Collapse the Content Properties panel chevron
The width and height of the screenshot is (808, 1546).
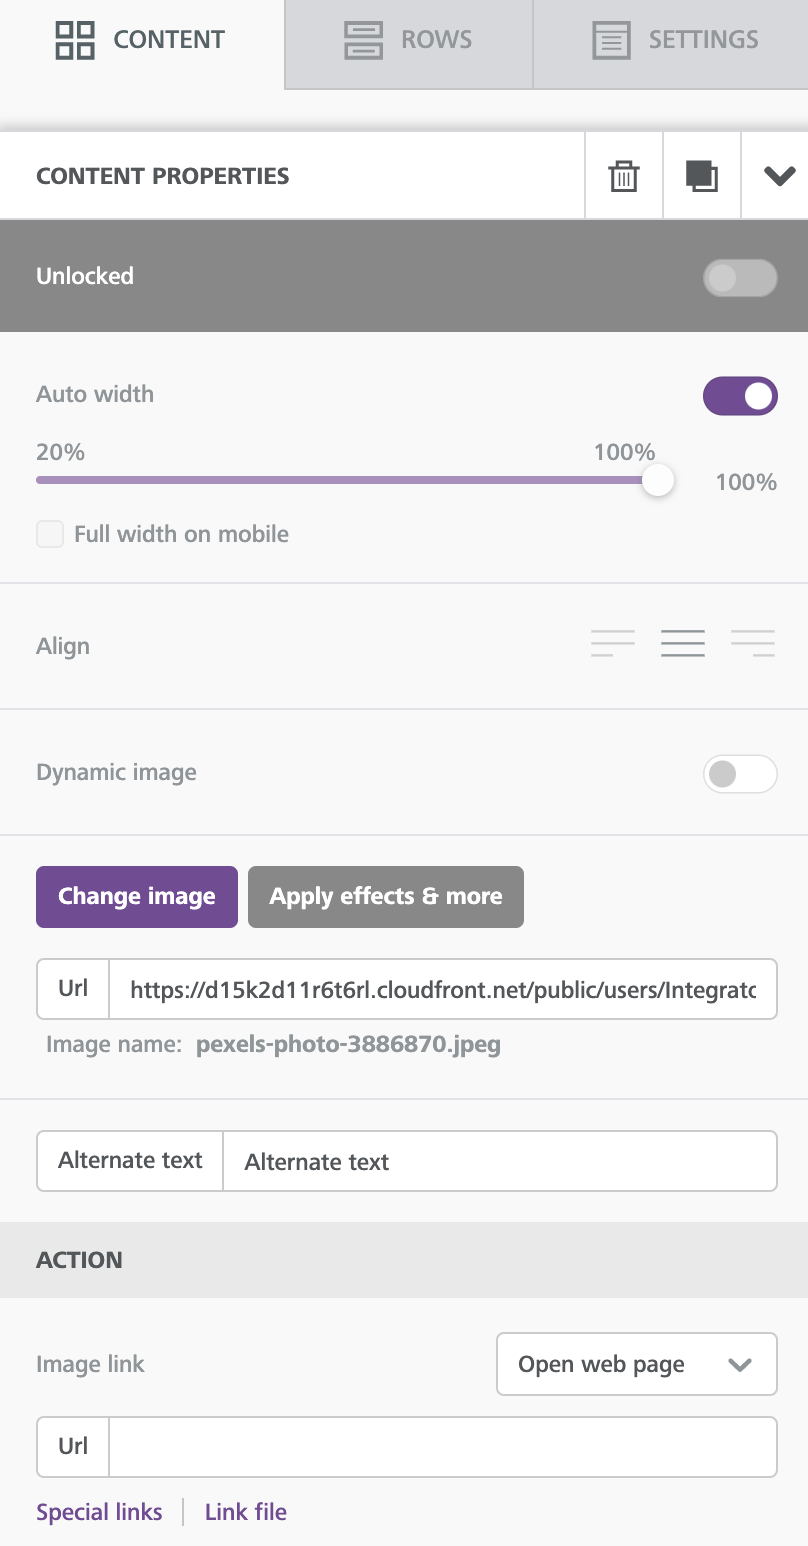coord(779,175)
